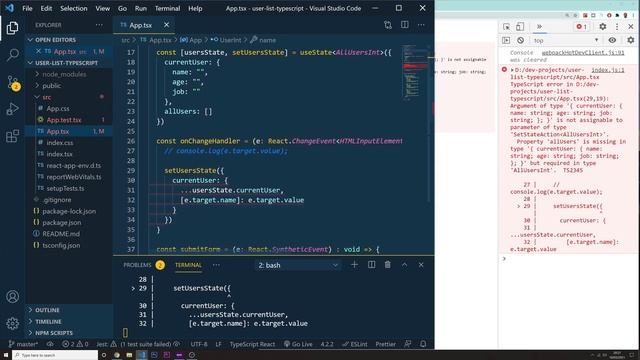
Task: Open Explorer panel more actions ellipsis
Action: tap(99, 25)
